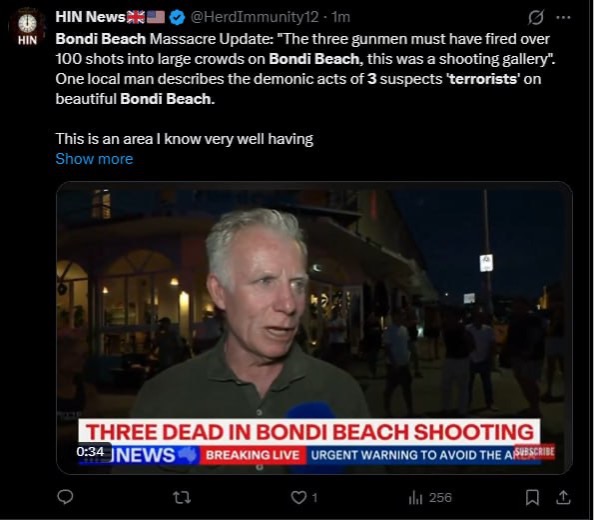Click the first bold Bondi Beach keyword

pos(100,39)
